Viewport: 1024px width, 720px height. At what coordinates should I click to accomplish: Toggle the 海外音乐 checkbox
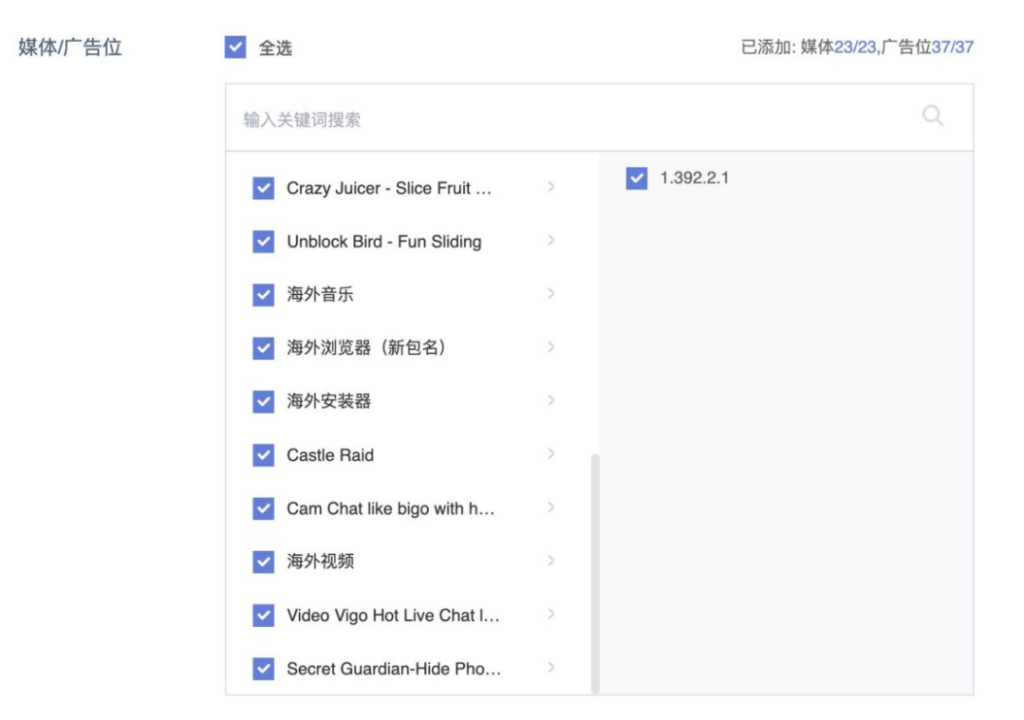[x=263, y=295]
